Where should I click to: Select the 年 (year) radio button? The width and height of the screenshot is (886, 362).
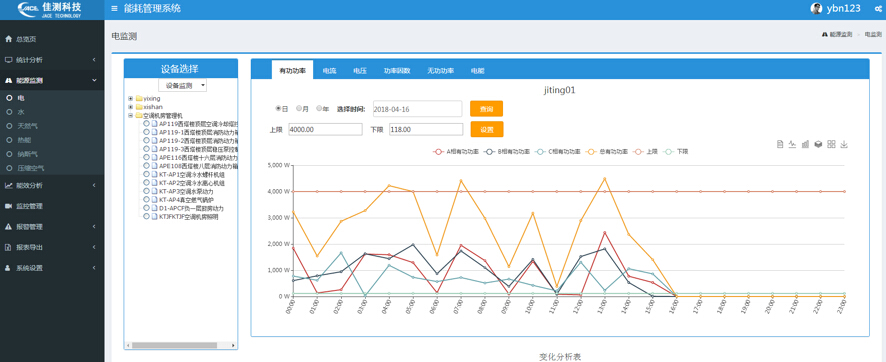(319, 108)
